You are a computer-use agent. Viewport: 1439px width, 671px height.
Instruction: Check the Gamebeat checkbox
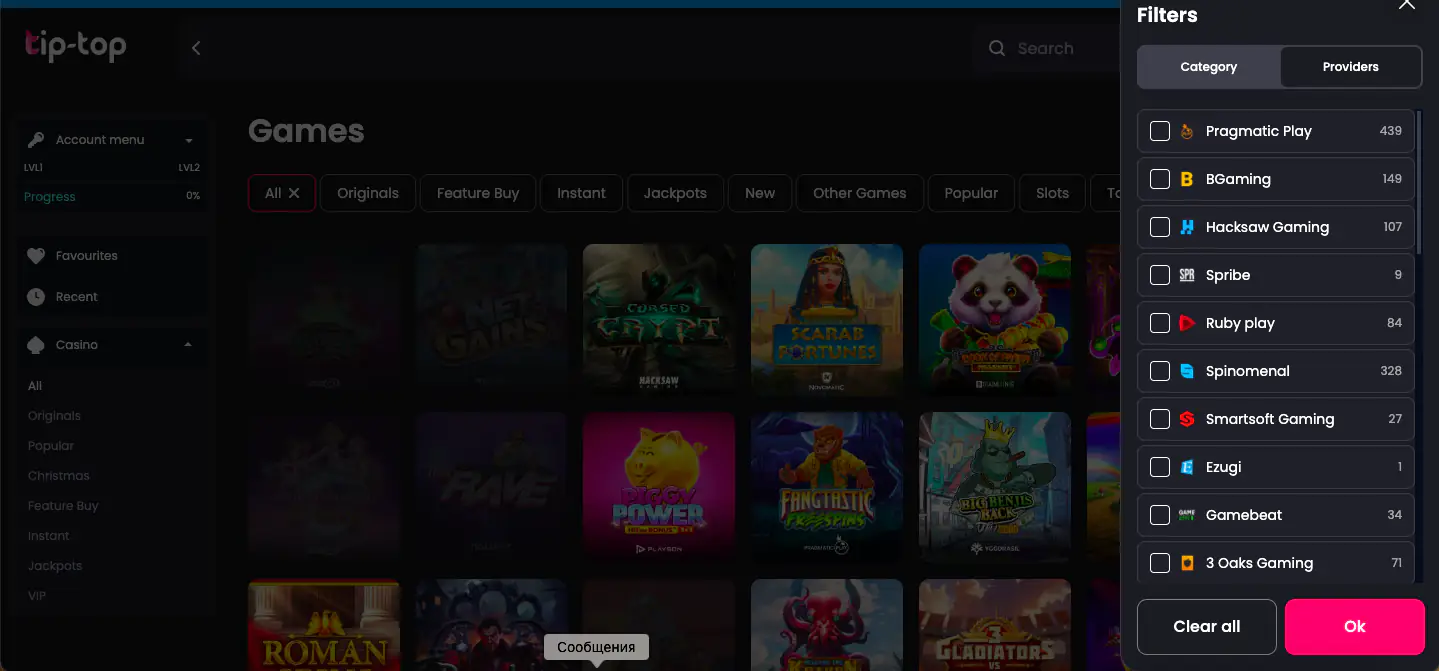1160,515
